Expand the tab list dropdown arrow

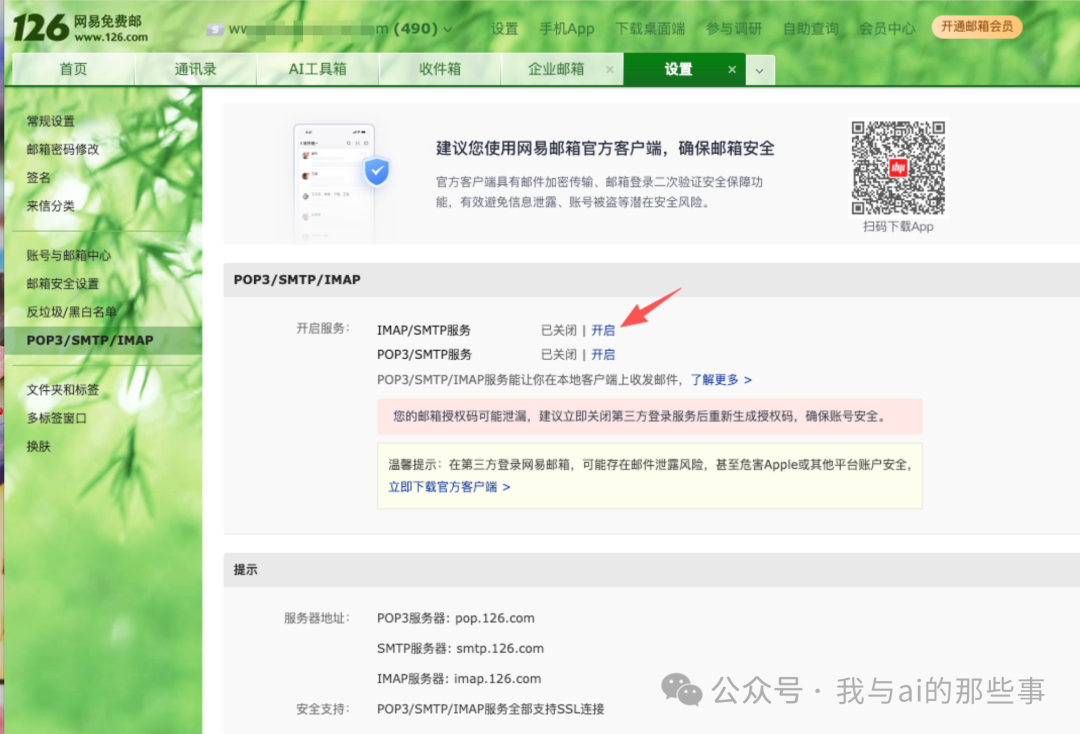tap(760, 70)
